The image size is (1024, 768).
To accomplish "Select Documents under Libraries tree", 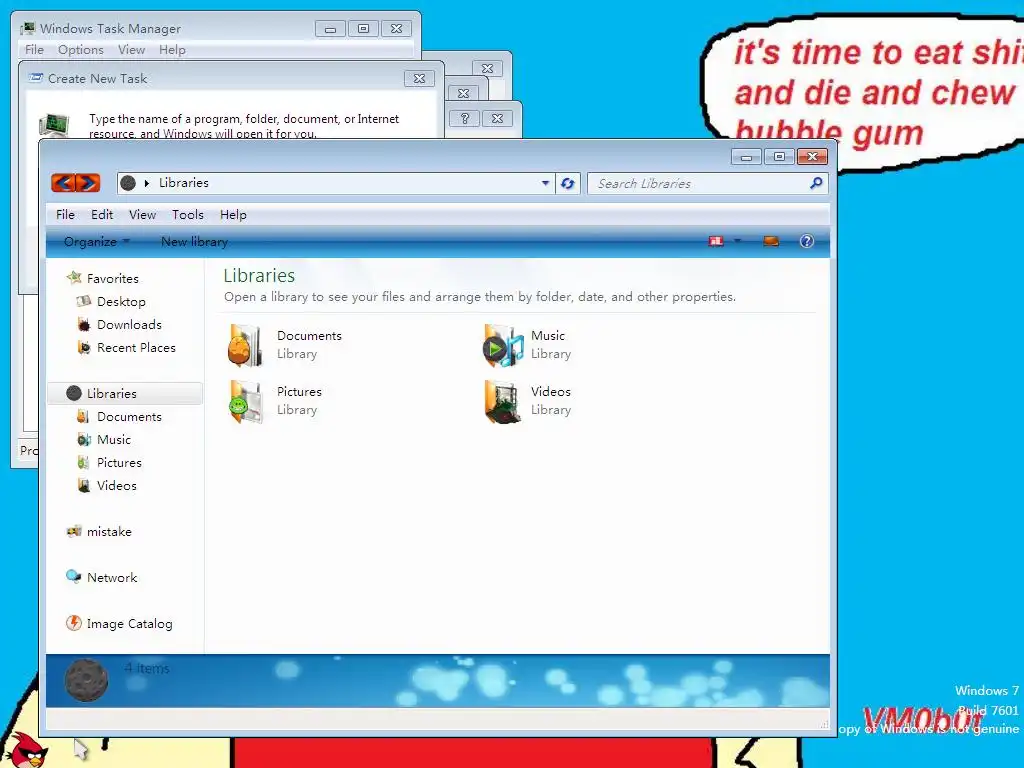I will click(129, 417).
